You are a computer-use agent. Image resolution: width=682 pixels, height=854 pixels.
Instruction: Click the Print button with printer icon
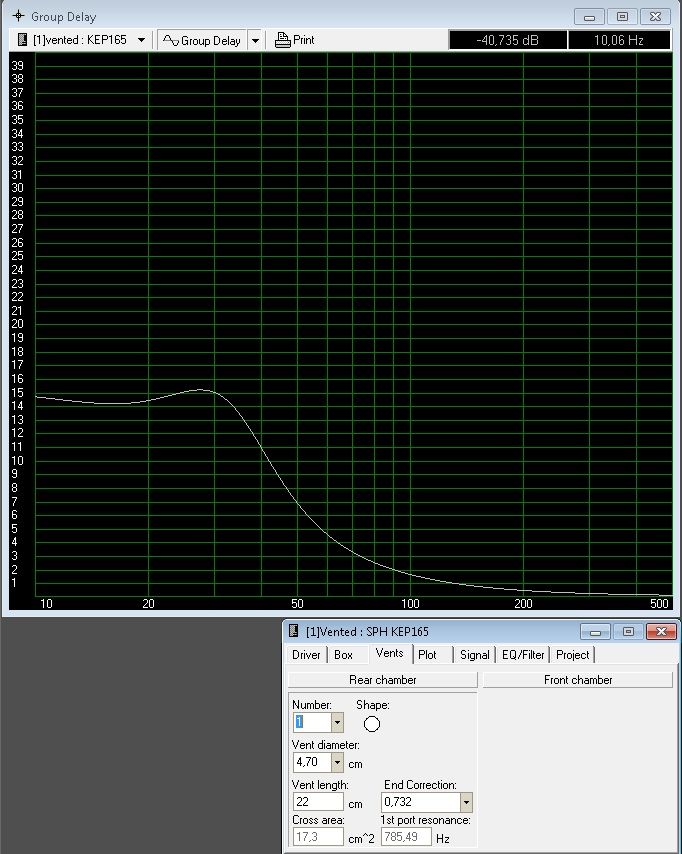click(295, 40)
